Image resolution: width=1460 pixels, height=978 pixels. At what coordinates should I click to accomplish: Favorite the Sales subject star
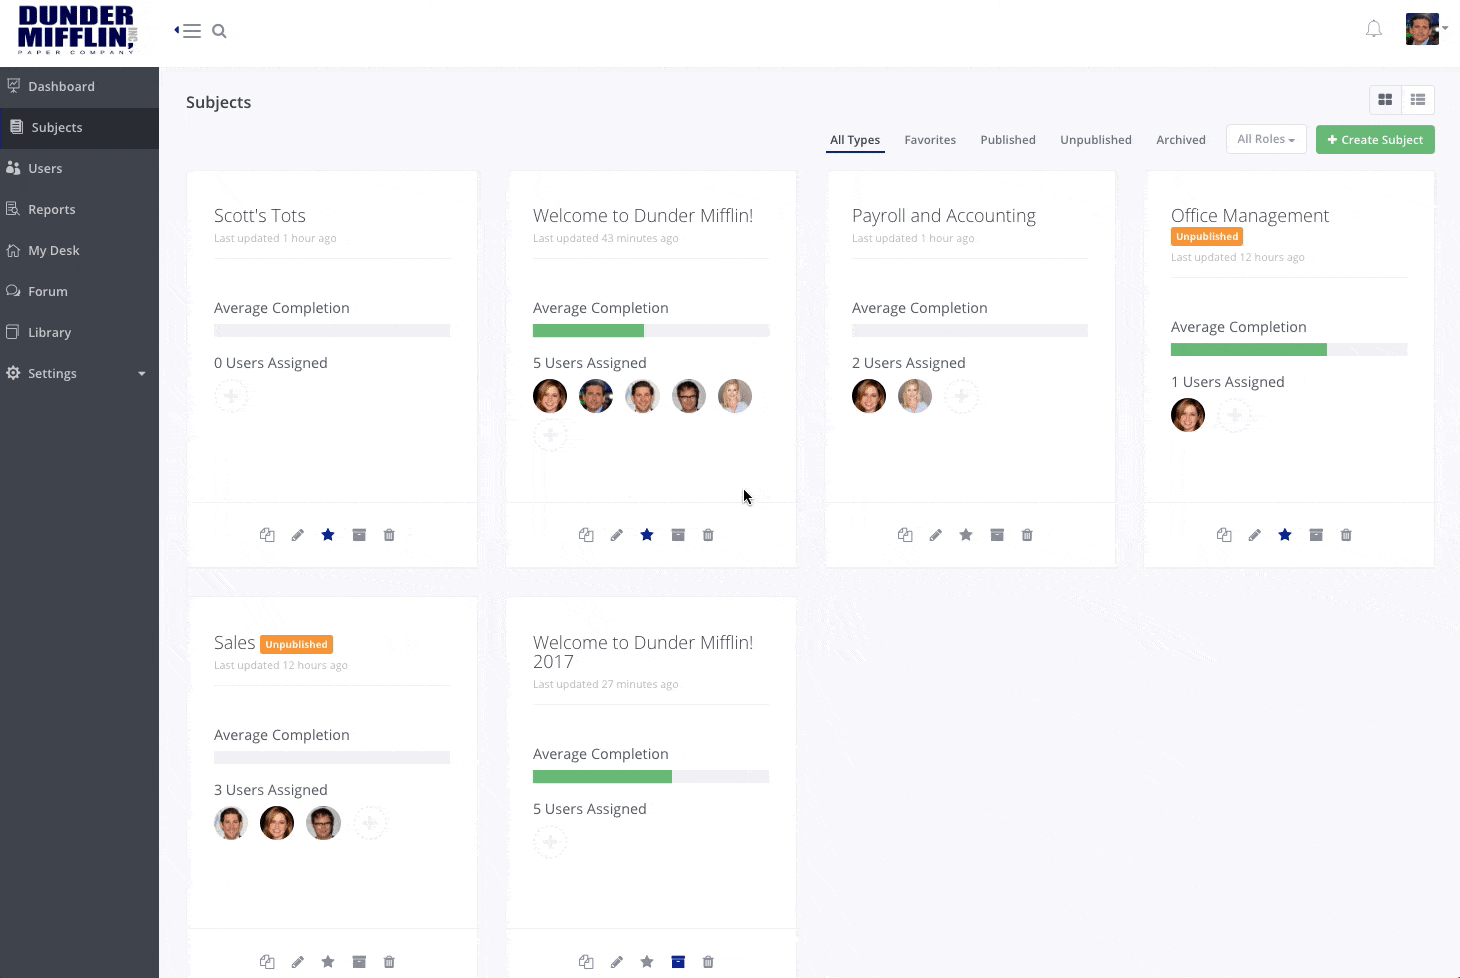click(328, 962)
